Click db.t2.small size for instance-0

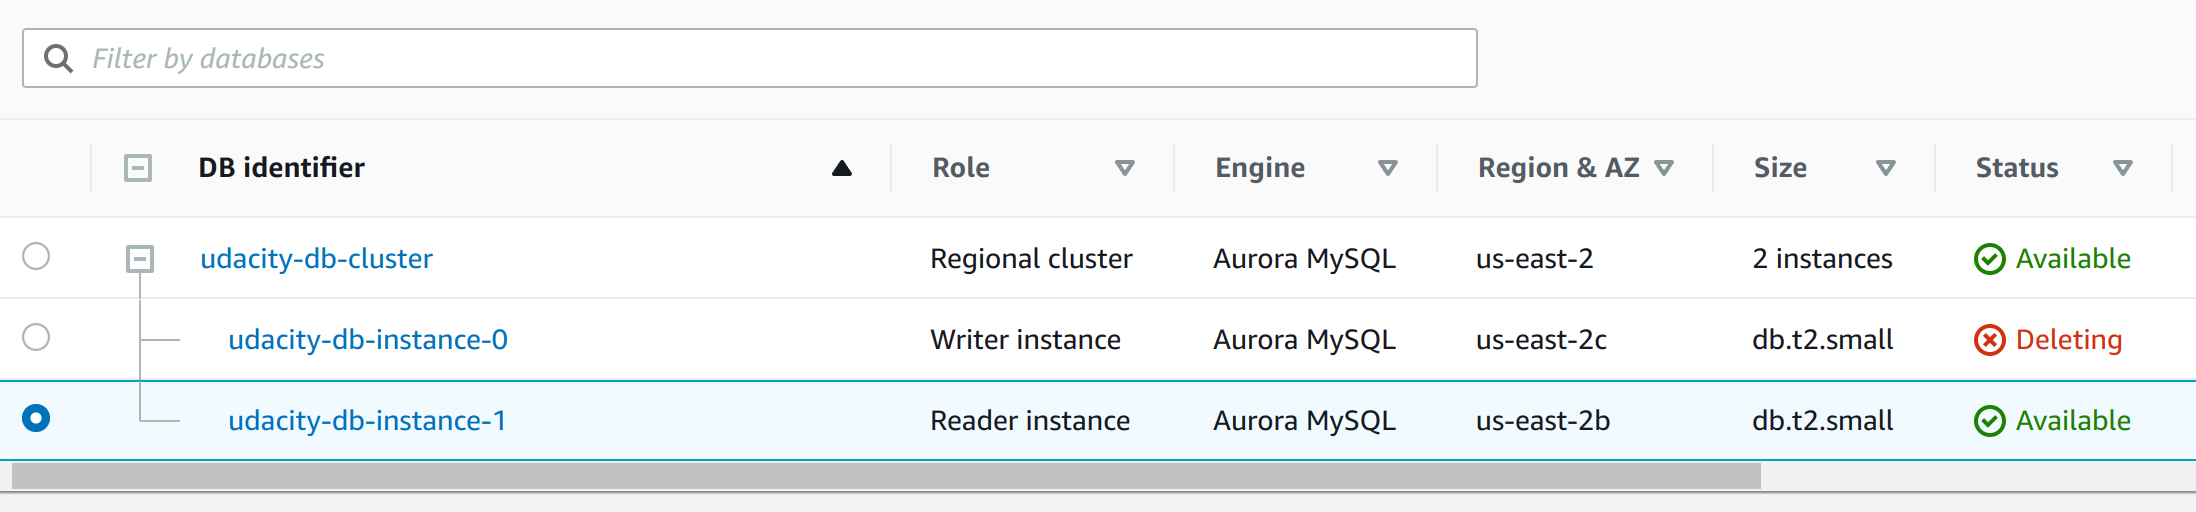pyautogui.click(x=1822, y=340)
